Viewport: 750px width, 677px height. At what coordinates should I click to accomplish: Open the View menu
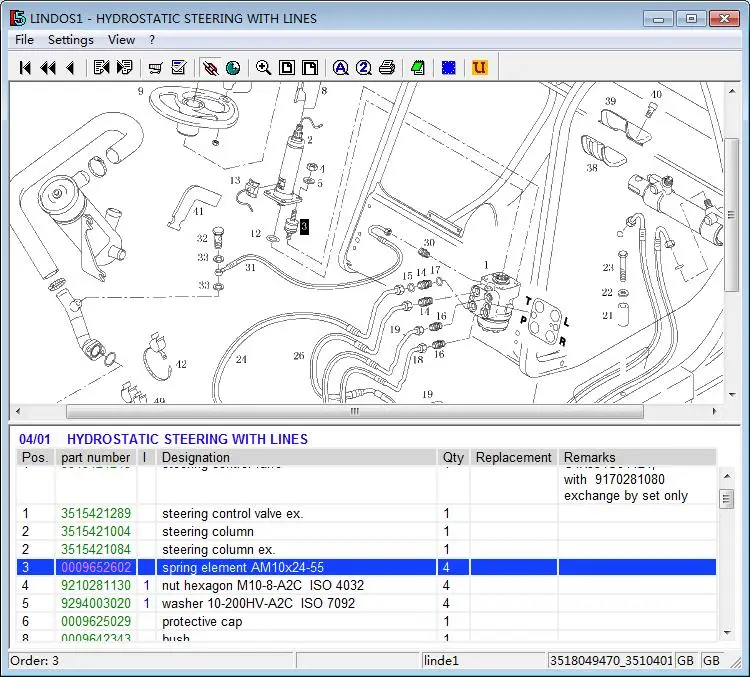click(x=121, y=40)
